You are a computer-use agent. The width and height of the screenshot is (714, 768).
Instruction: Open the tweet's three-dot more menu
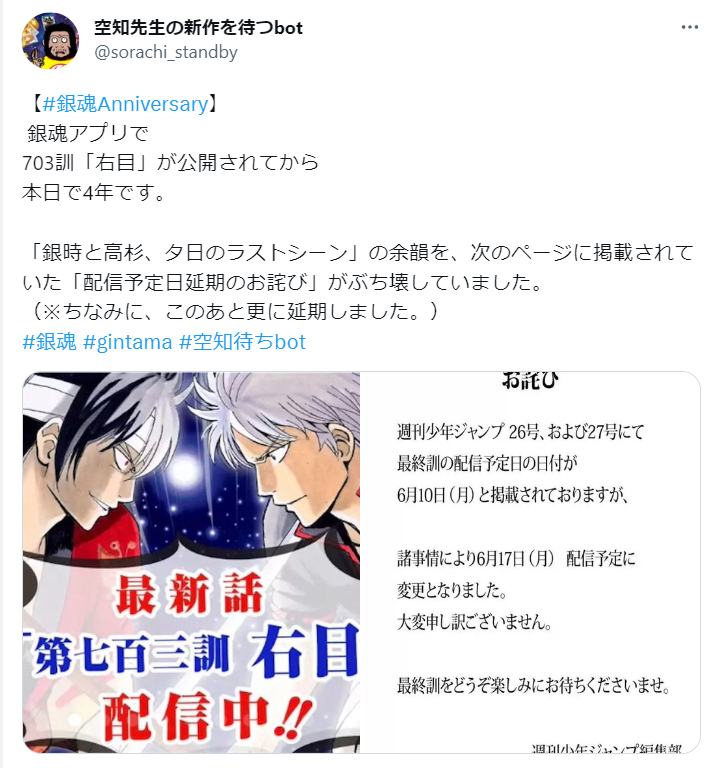[690, 27]
